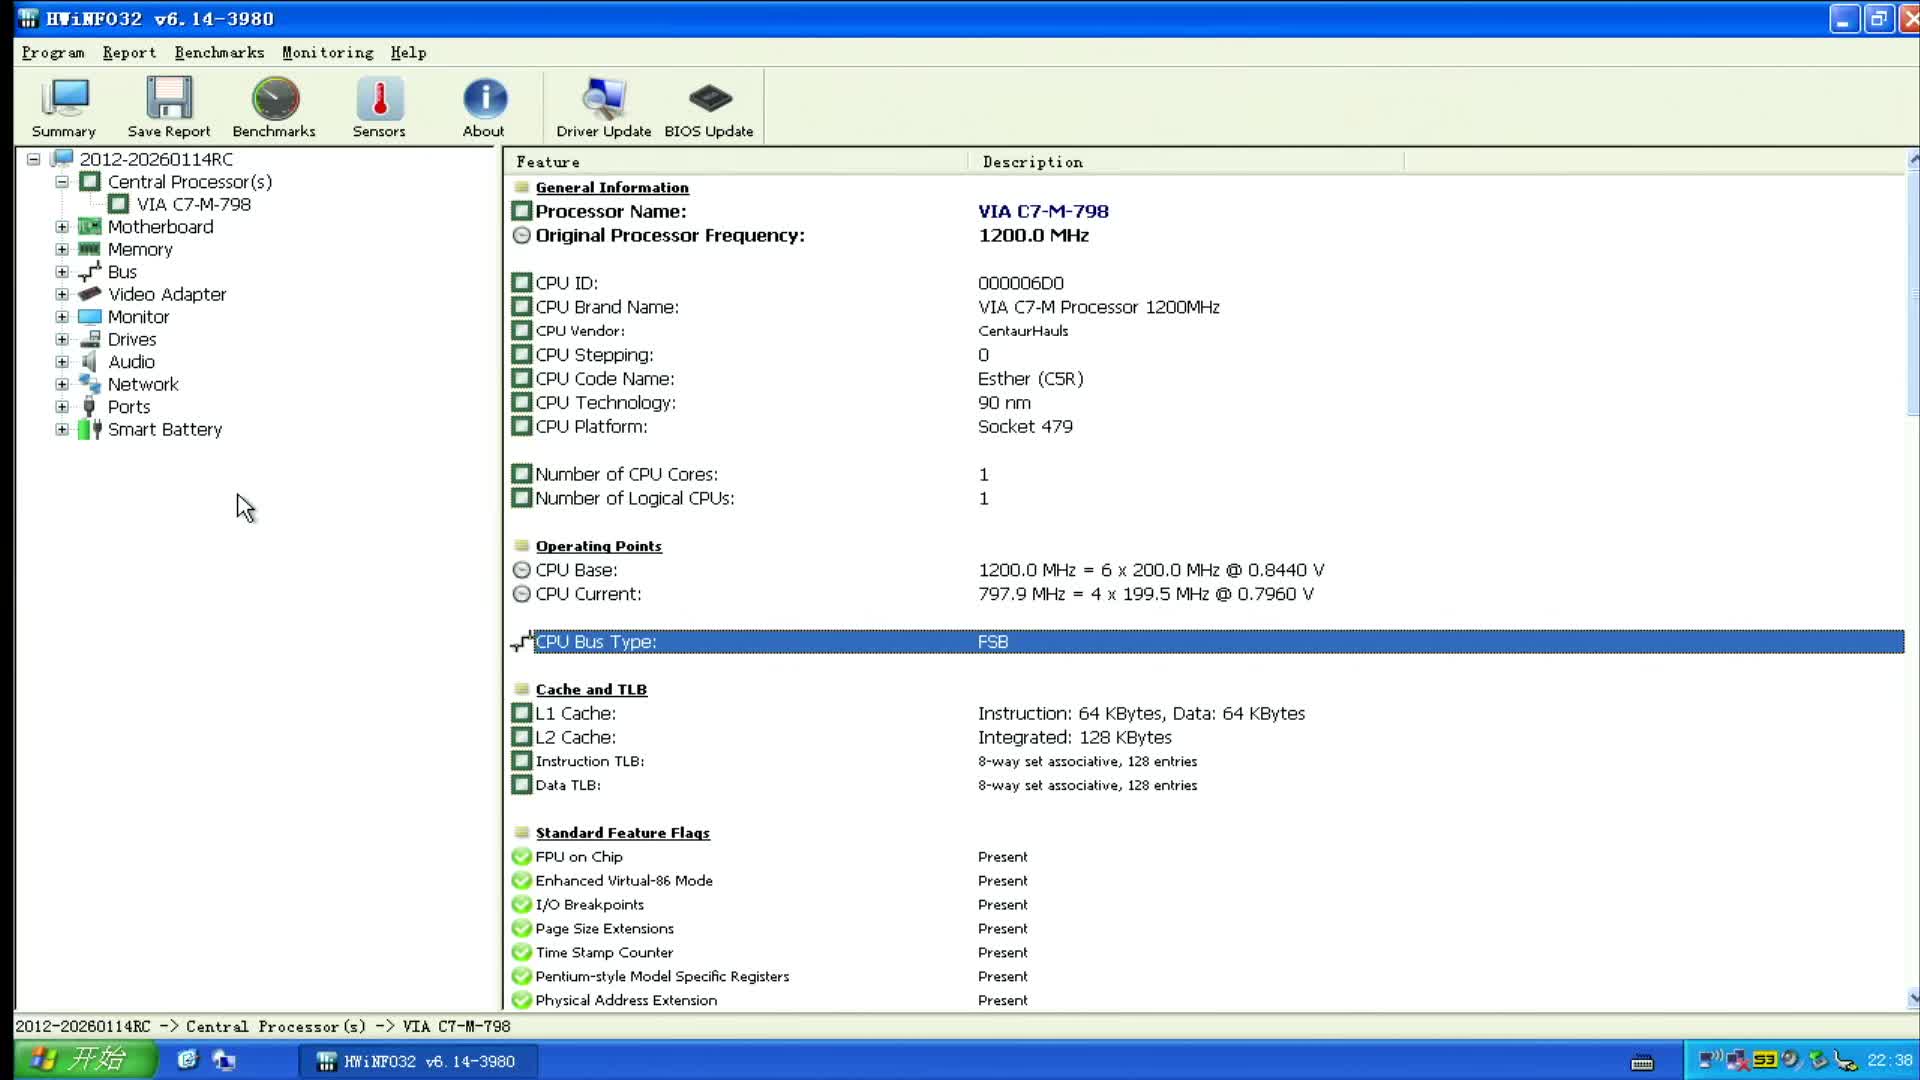The height and width of the screenshot is (1080, 1920).
Task: Collapse the Central Processor(s) node
Action: click(x=62, y=182)
